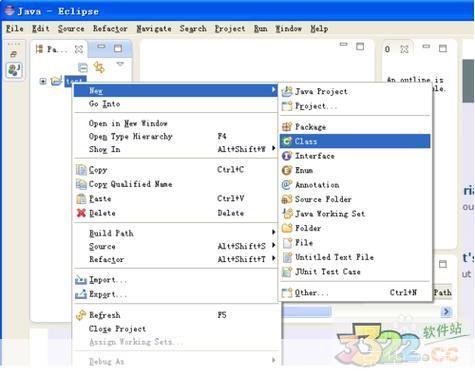Close the Outline view tab
The image size is (475, 375).
pyautogui.click(x=404, y=49)
